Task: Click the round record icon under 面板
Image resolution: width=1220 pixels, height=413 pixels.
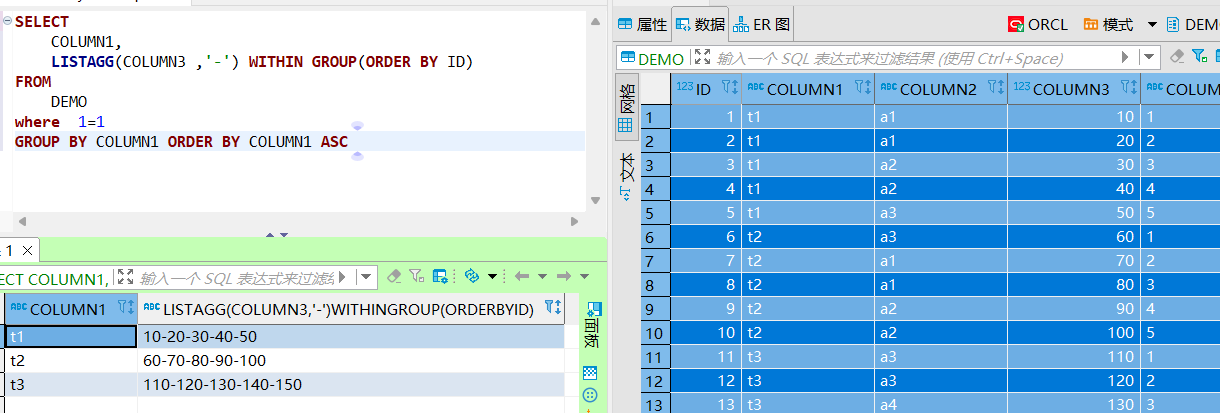Action: [x=590, y=395]
